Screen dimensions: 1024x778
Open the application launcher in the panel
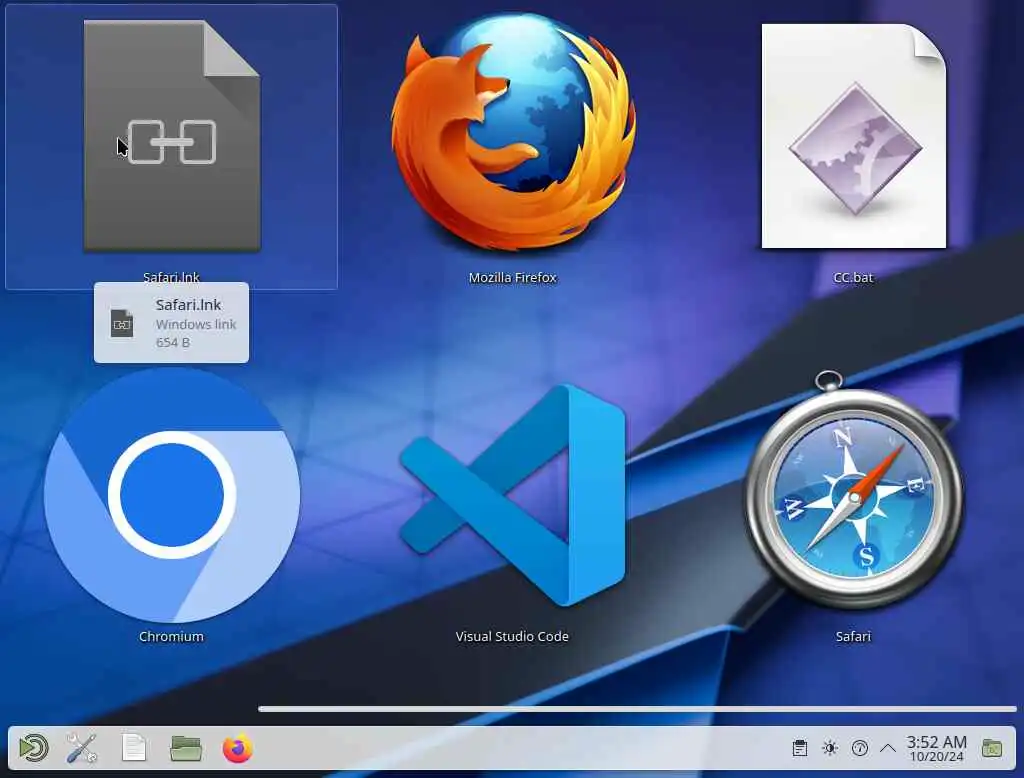[33, 748]
